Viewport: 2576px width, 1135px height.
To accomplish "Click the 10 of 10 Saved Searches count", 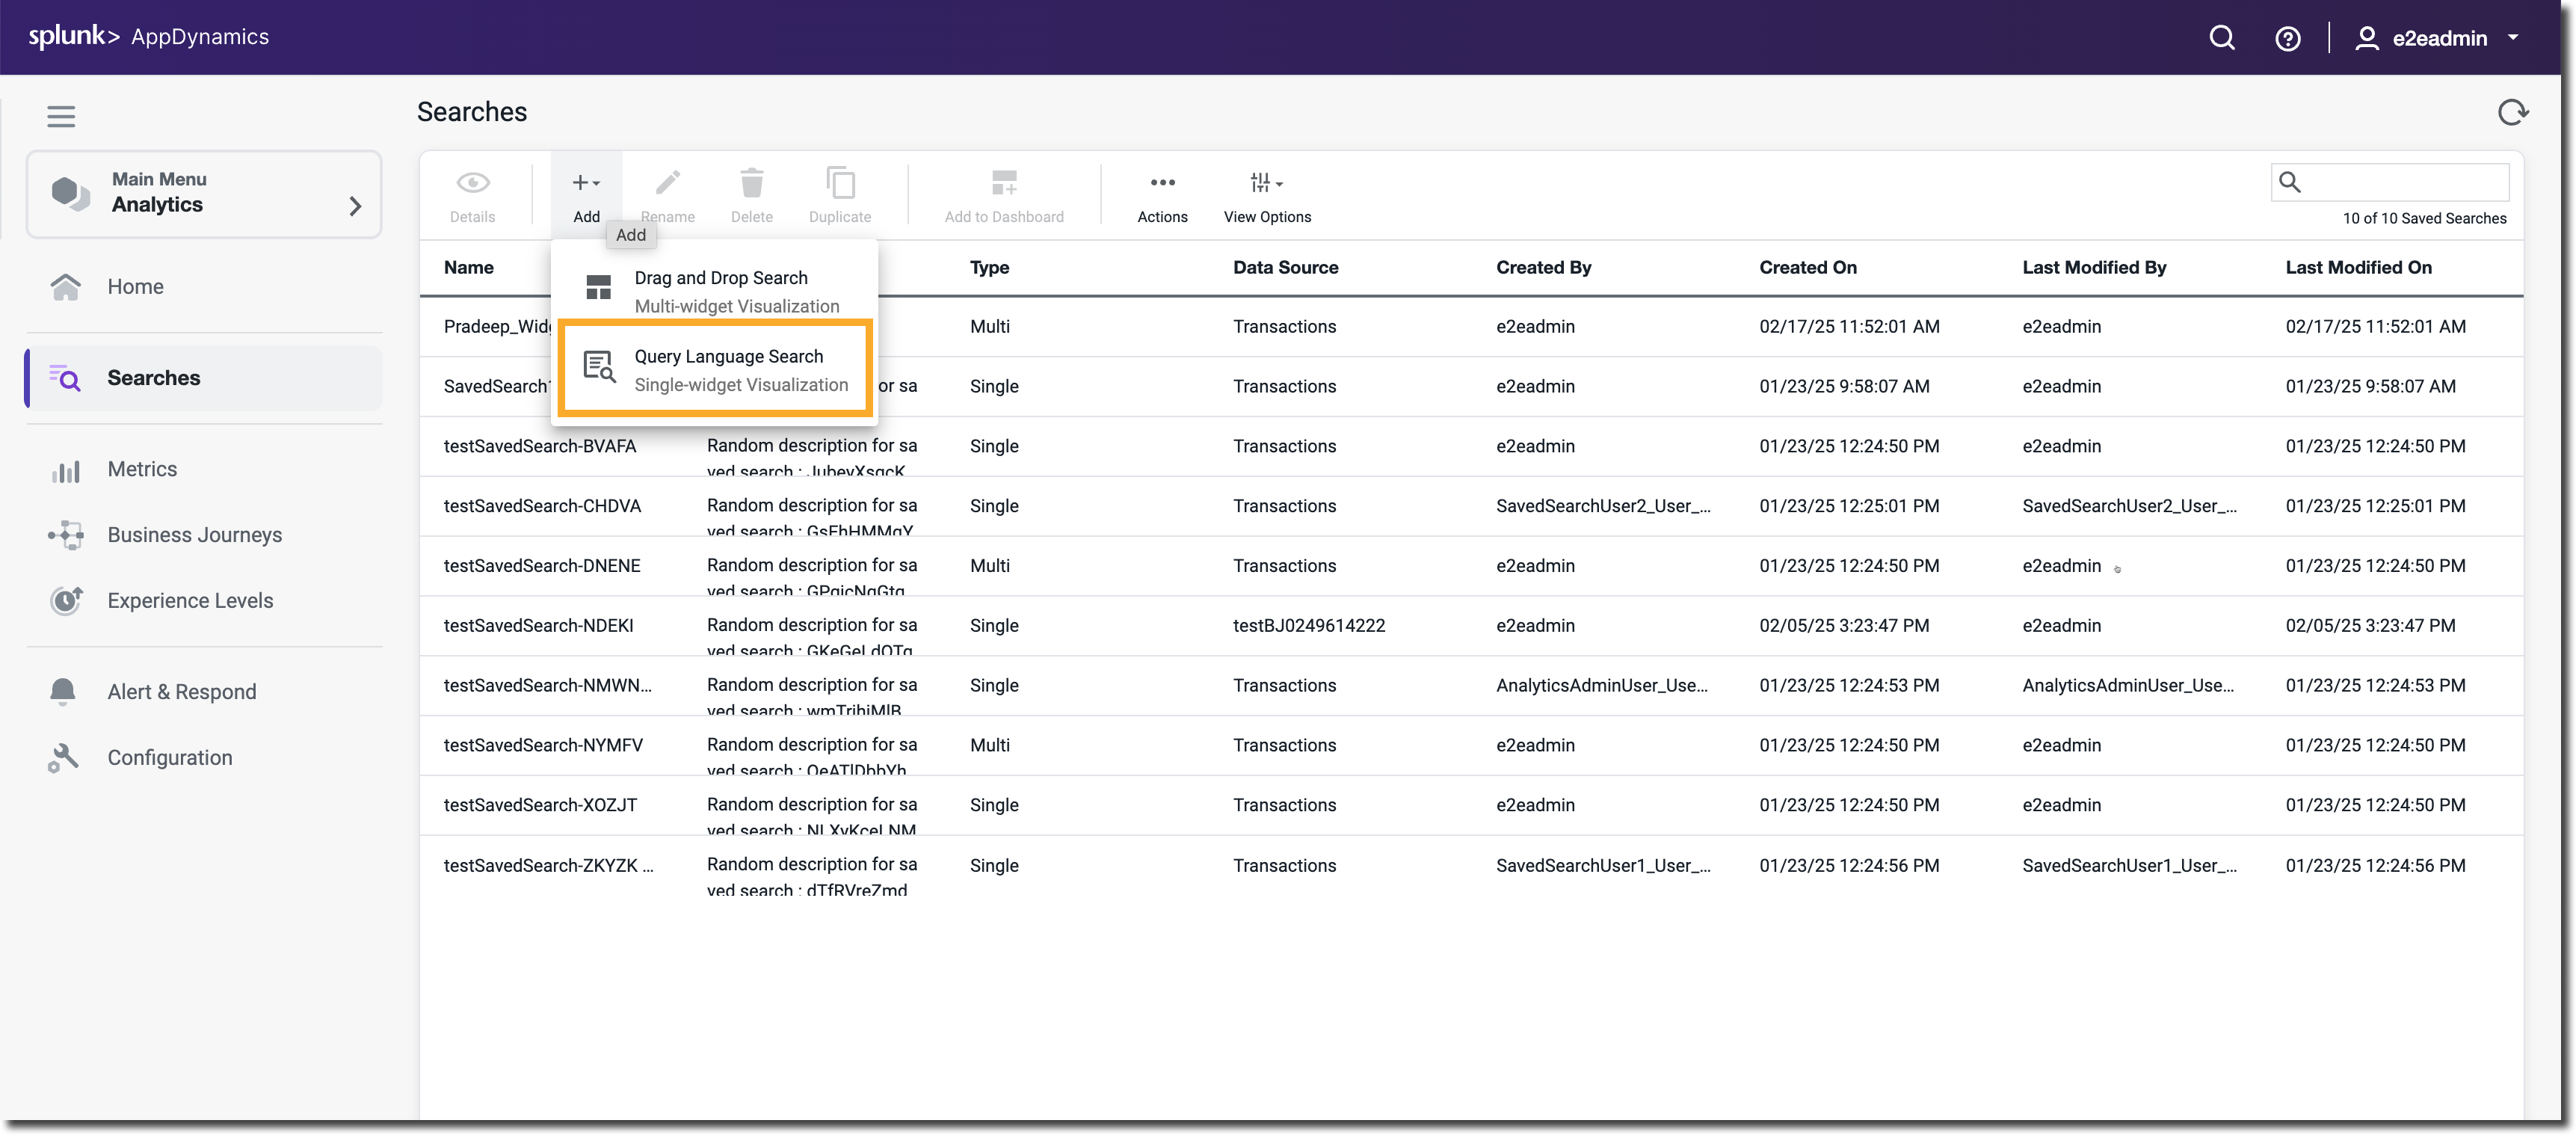I will [x=2424, y=219].
